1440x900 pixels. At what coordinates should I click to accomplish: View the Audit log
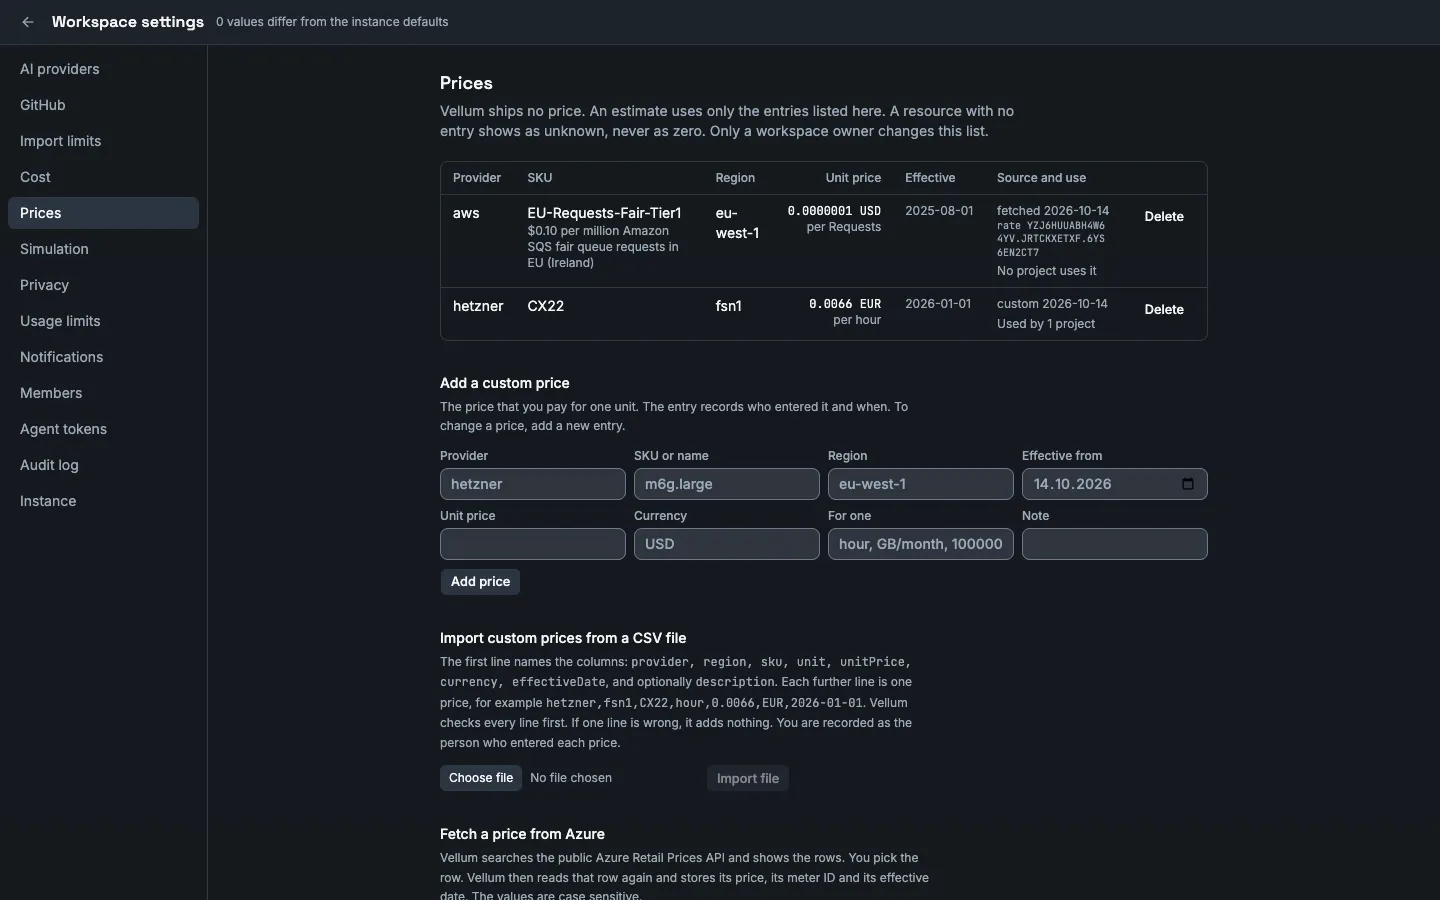(x=103, y=465)
